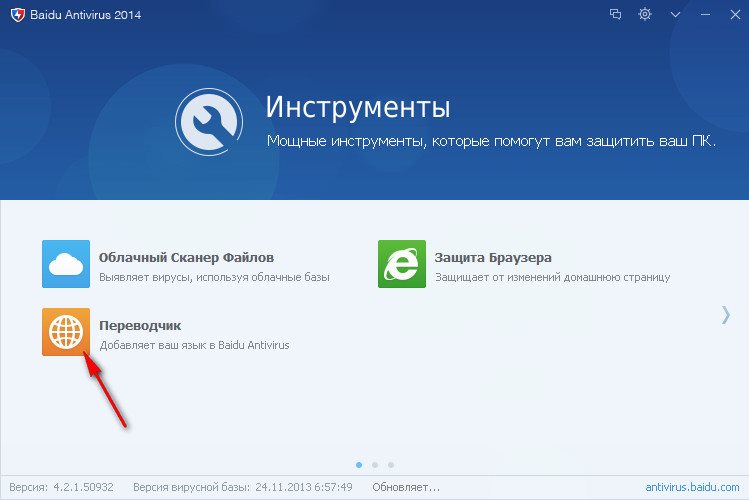
Task: Launch the orange Переводчик globe icon
Action: (x=66, y=332)
